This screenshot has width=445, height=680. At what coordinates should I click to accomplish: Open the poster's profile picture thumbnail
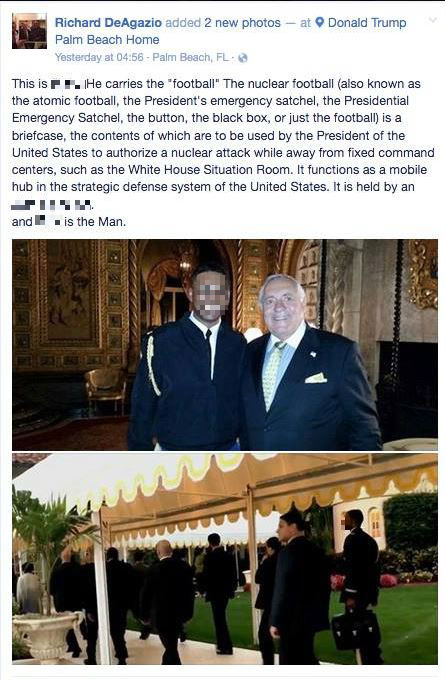coord(29,31)
